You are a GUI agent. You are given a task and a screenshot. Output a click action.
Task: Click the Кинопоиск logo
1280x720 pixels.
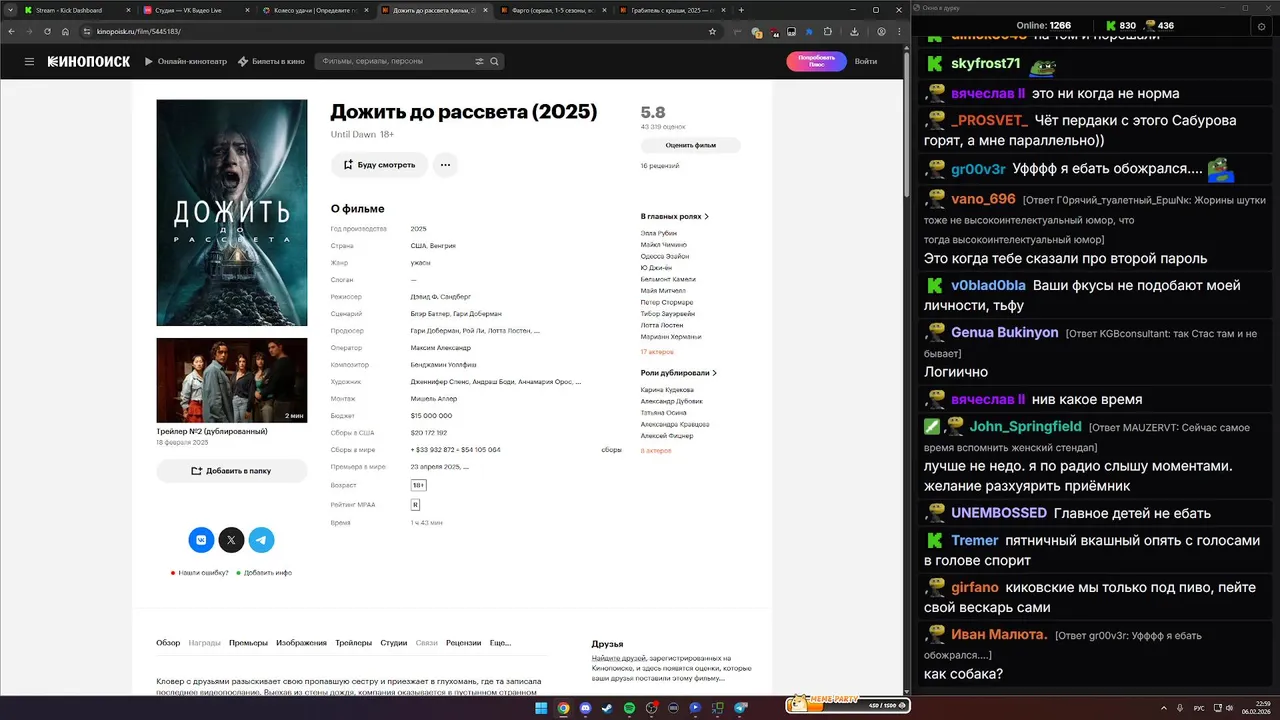tap(89, 61)
